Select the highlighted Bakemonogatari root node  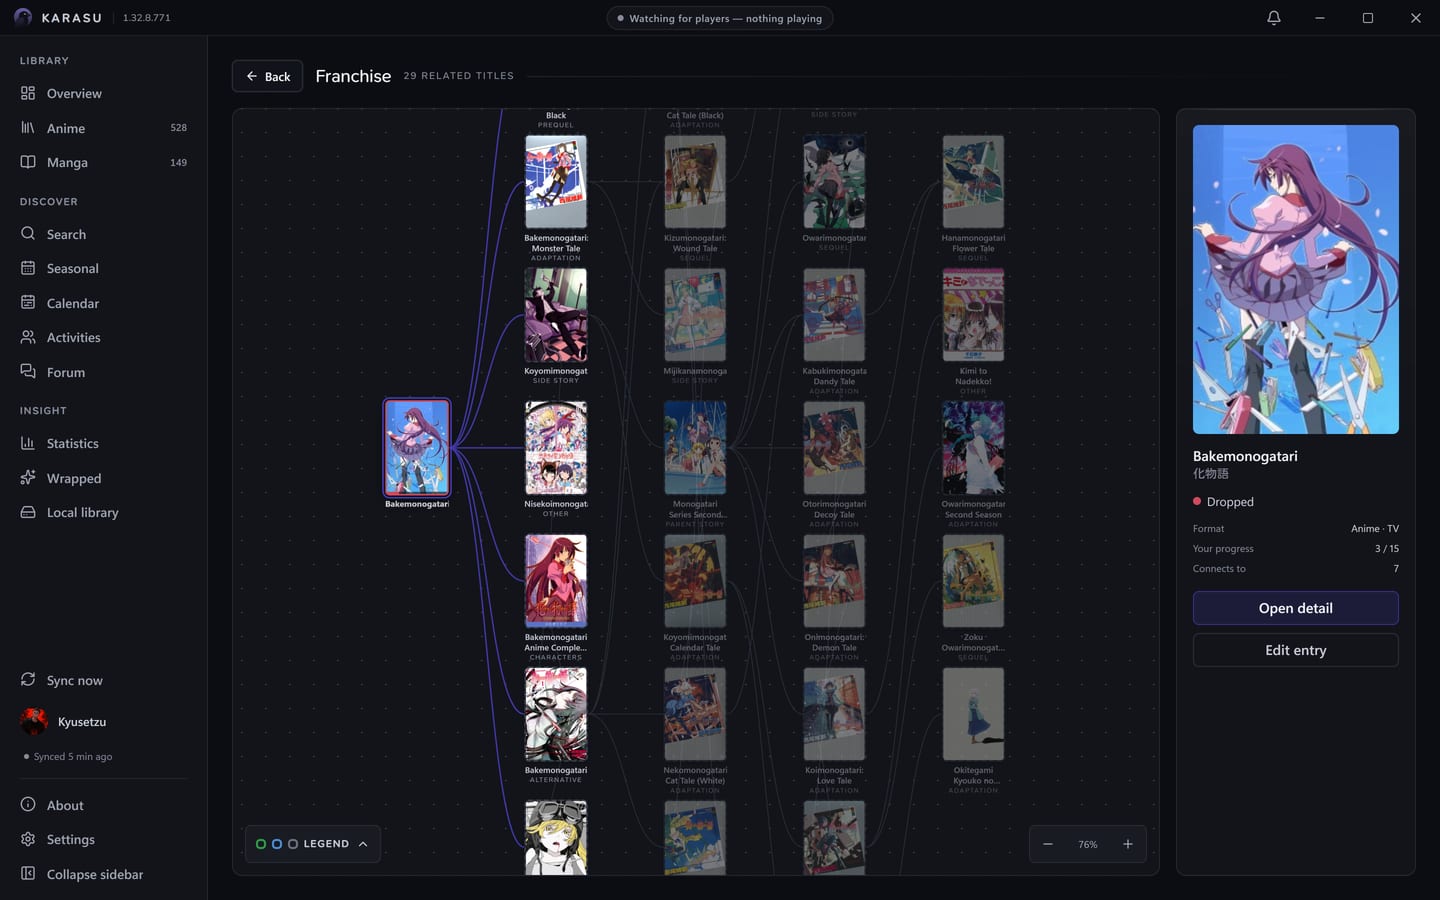[x=417, y=448]
